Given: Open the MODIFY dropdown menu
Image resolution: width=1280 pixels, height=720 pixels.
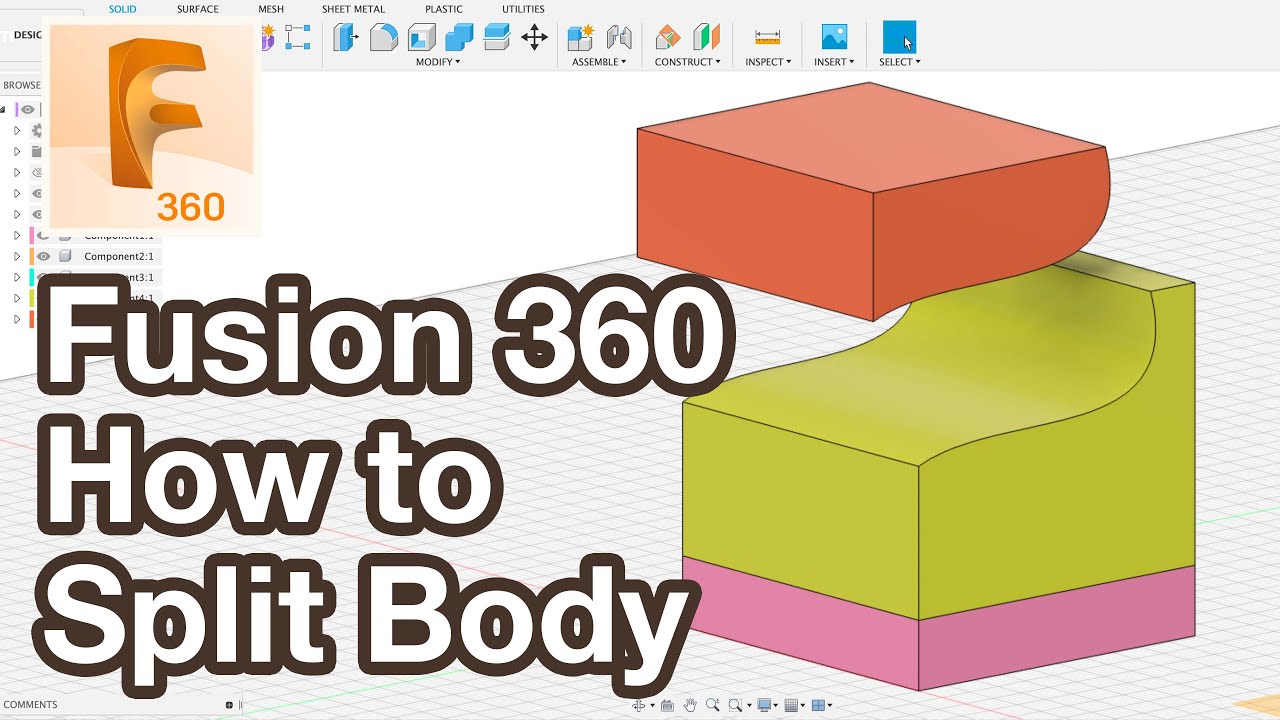Looking at the screenshot, I should pos(438,62).
